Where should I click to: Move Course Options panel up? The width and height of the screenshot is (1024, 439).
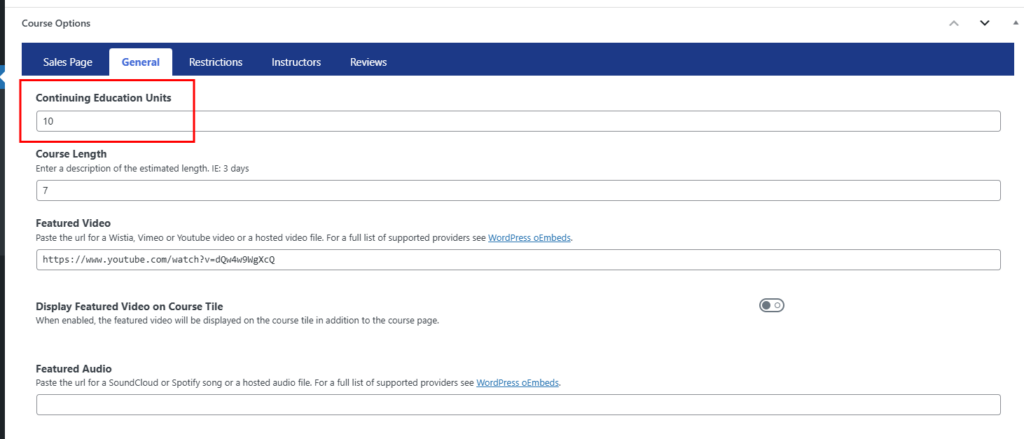(x=953, y=24)
